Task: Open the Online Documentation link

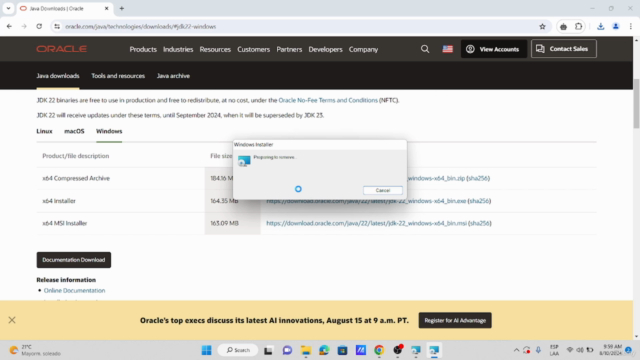Action: (x=74, y=291)
